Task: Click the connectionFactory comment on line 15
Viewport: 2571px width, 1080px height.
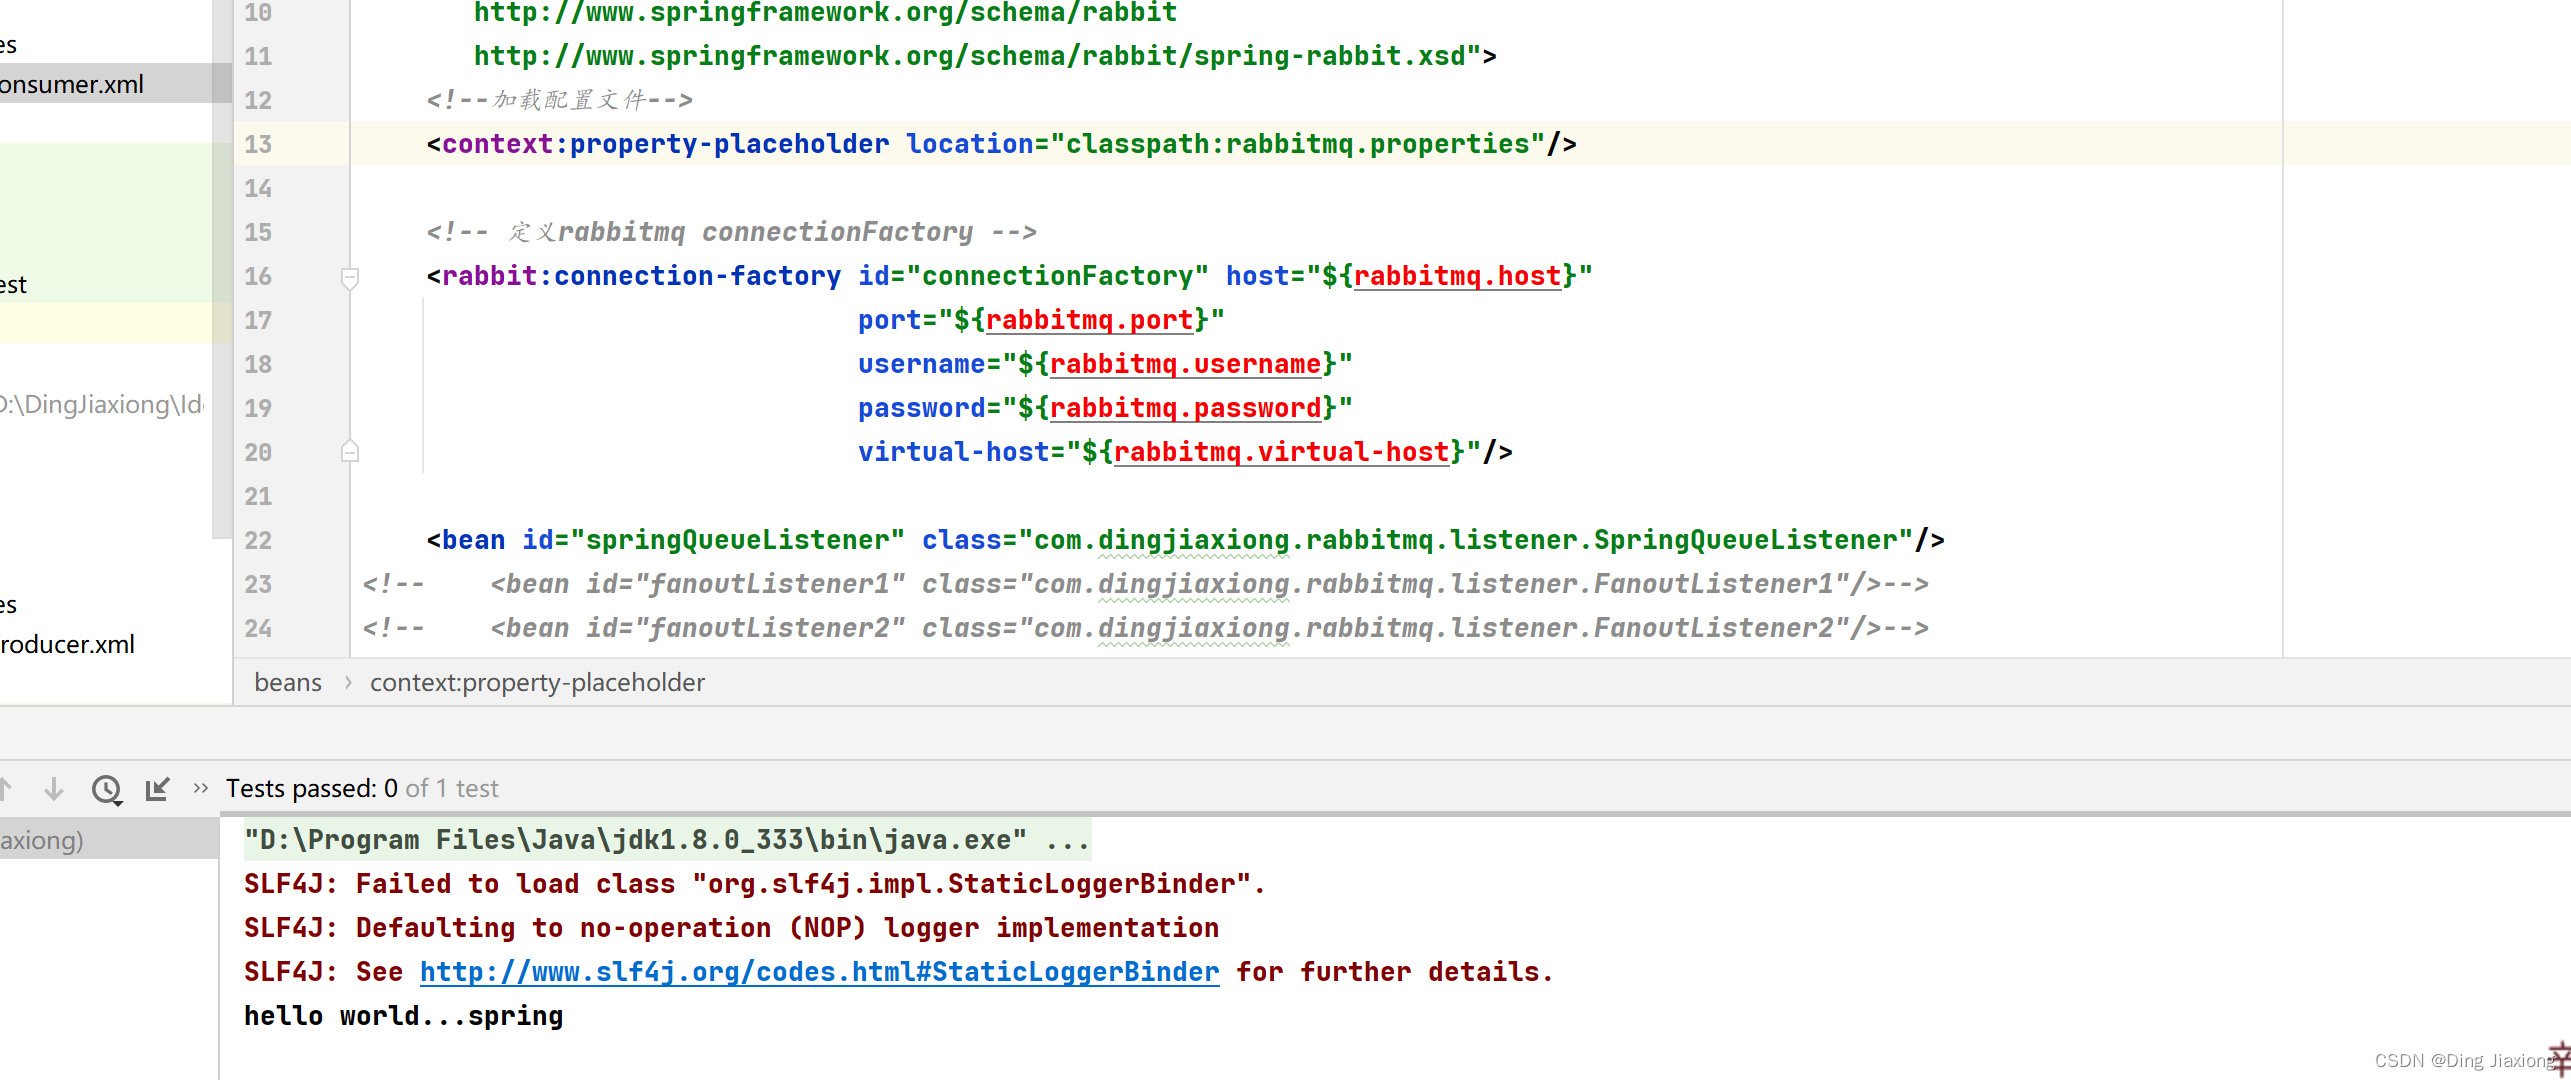Action: pyautogui.click(x=731, y=232)
